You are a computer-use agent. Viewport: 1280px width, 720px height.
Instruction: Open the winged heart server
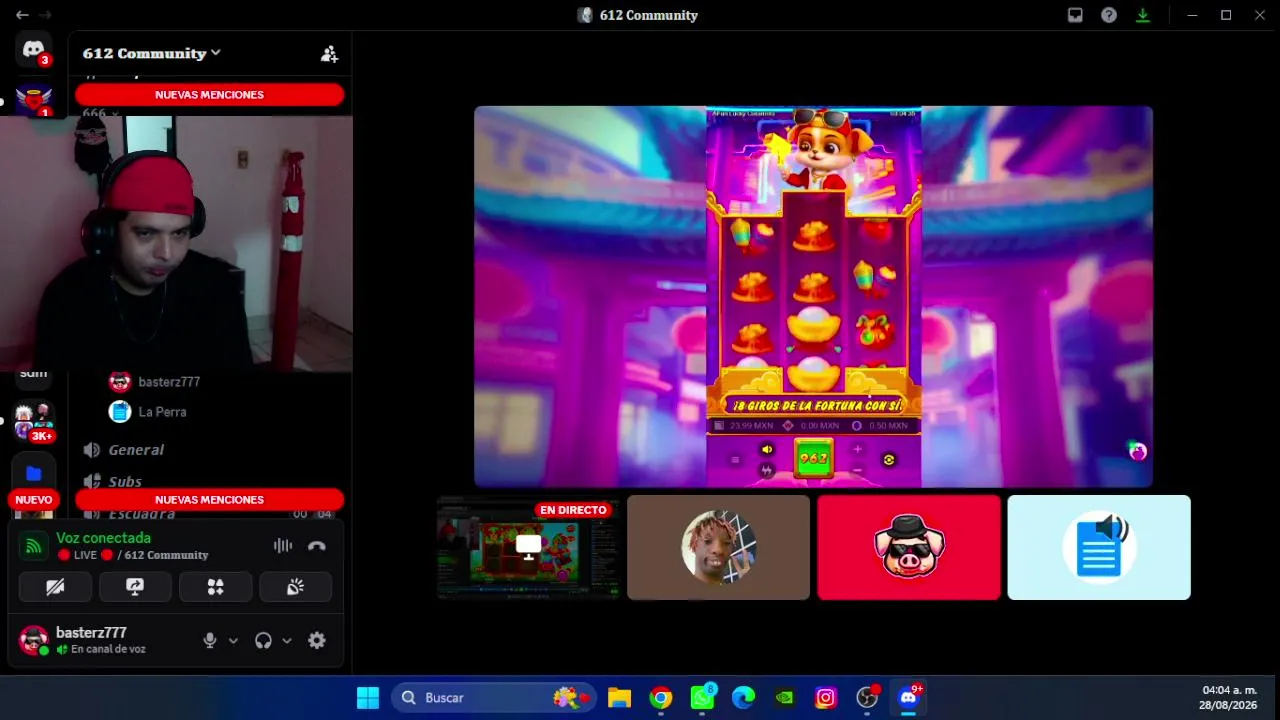pyautogui.click(x=33, y=99)
